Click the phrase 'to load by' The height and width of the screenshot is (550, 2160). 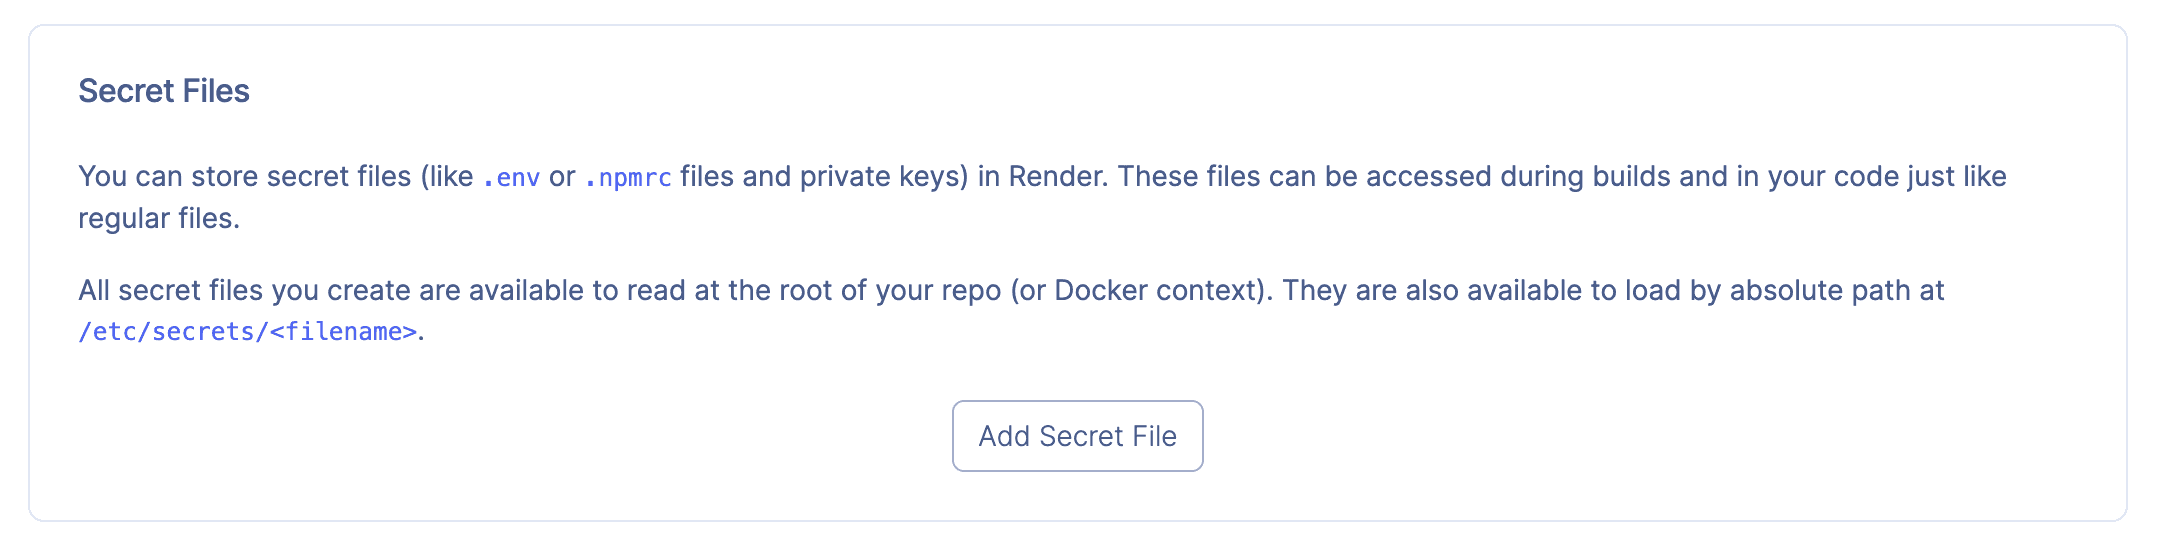pos(1656,291)
